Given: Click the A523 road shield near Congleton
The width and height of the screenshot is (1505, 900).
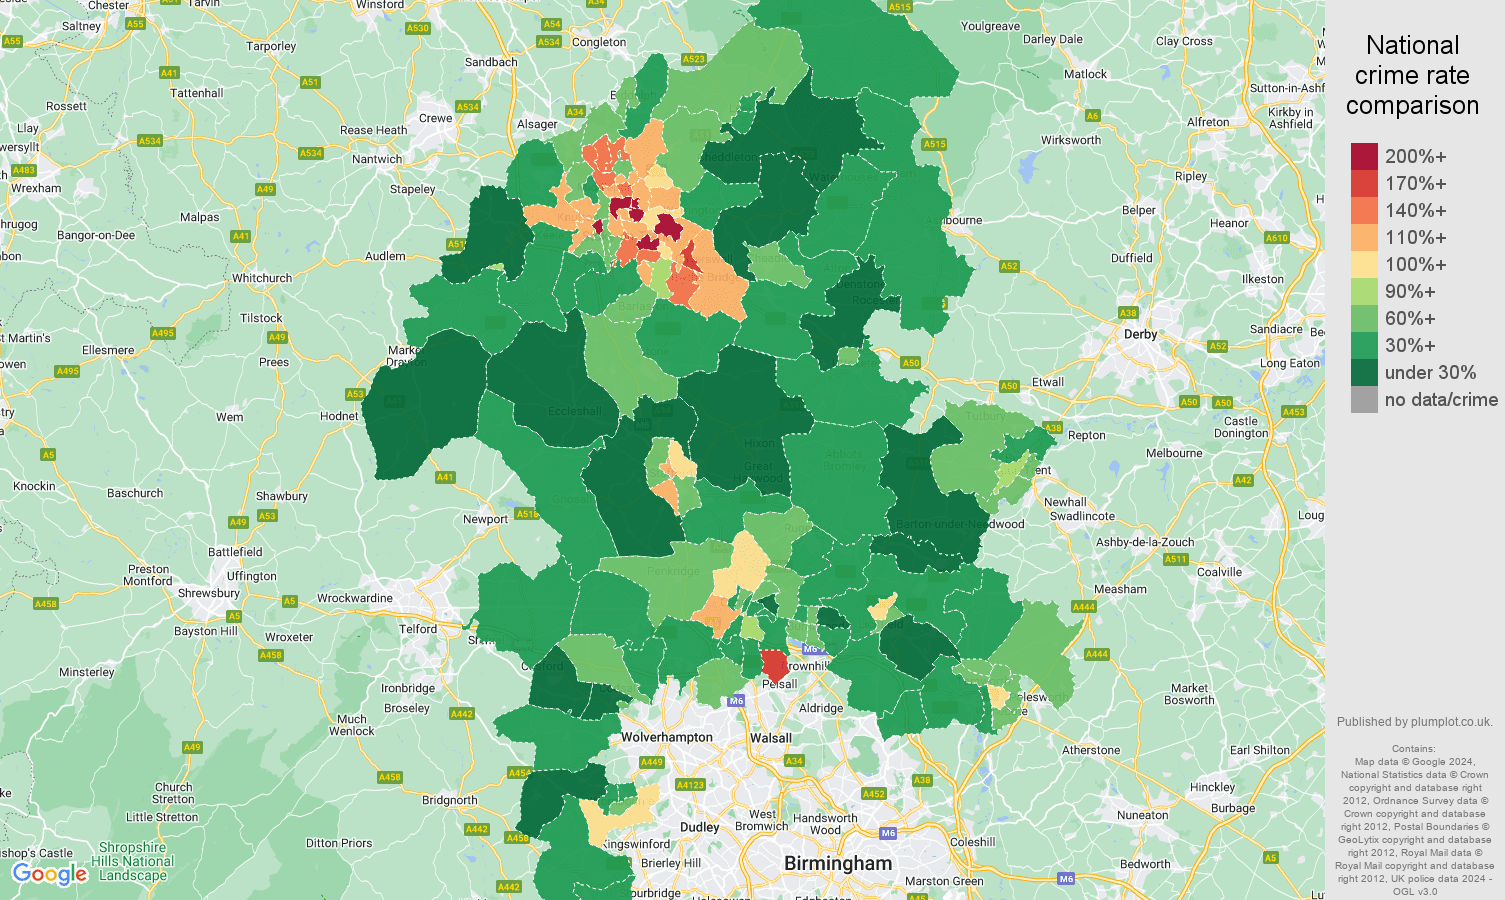Looking at the screenshot, I should click(x=693, y=60).
